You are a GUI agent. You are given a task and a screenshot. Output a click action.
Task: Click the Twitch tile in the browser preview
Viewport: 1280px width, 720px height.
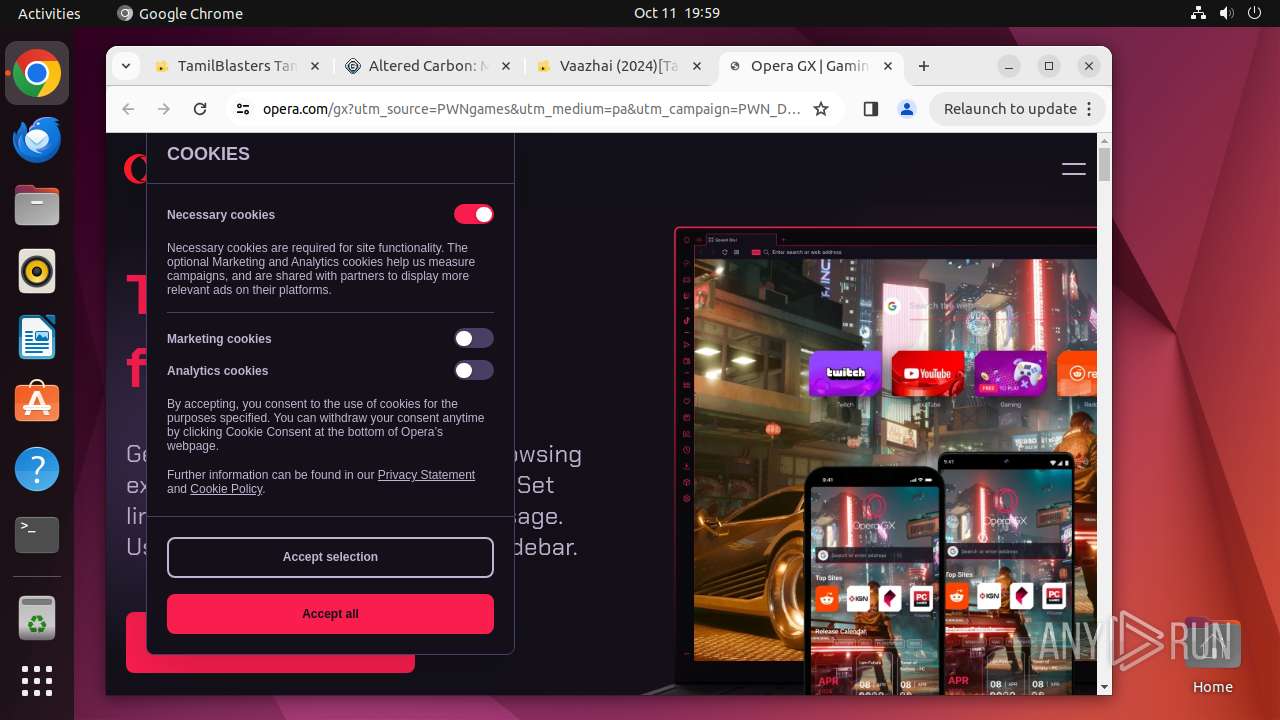point(845,373)
